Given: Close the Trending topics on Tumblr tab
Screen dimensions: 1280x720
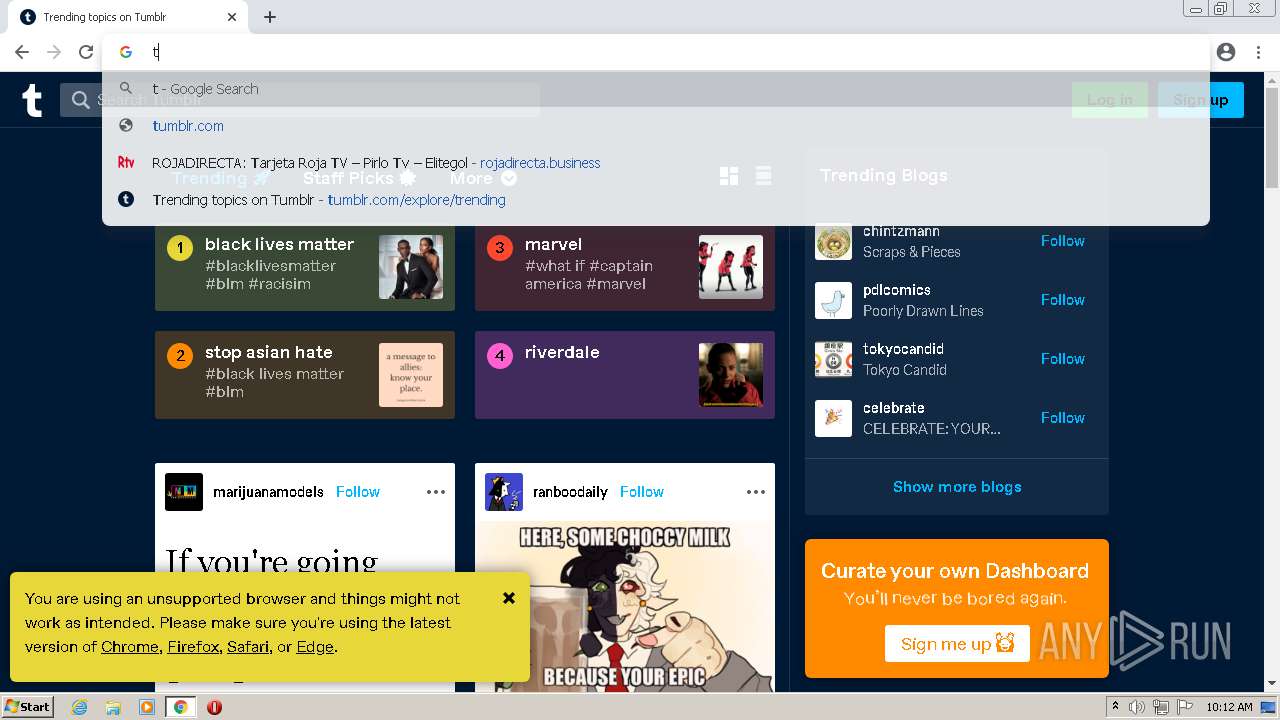Looking at the screenshot, I should (x=232, y=17).
